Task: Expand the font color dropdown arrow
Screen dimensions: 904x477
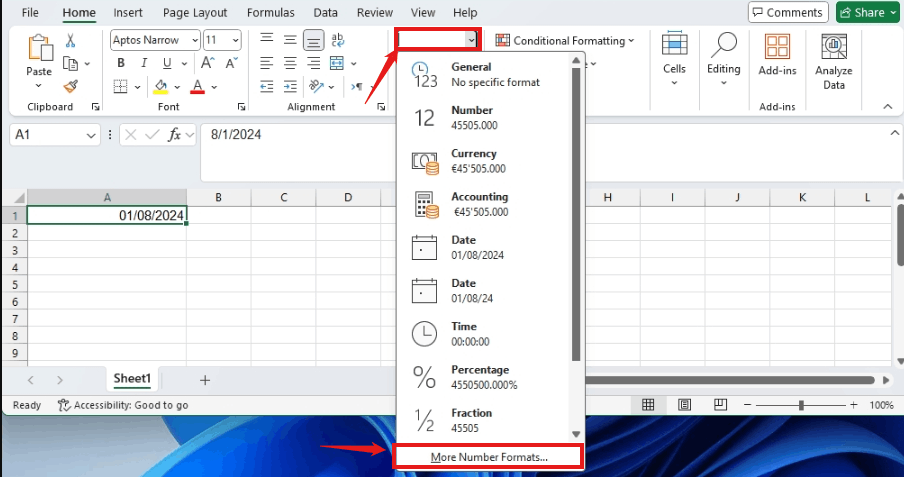Action: tap(214, 87)
